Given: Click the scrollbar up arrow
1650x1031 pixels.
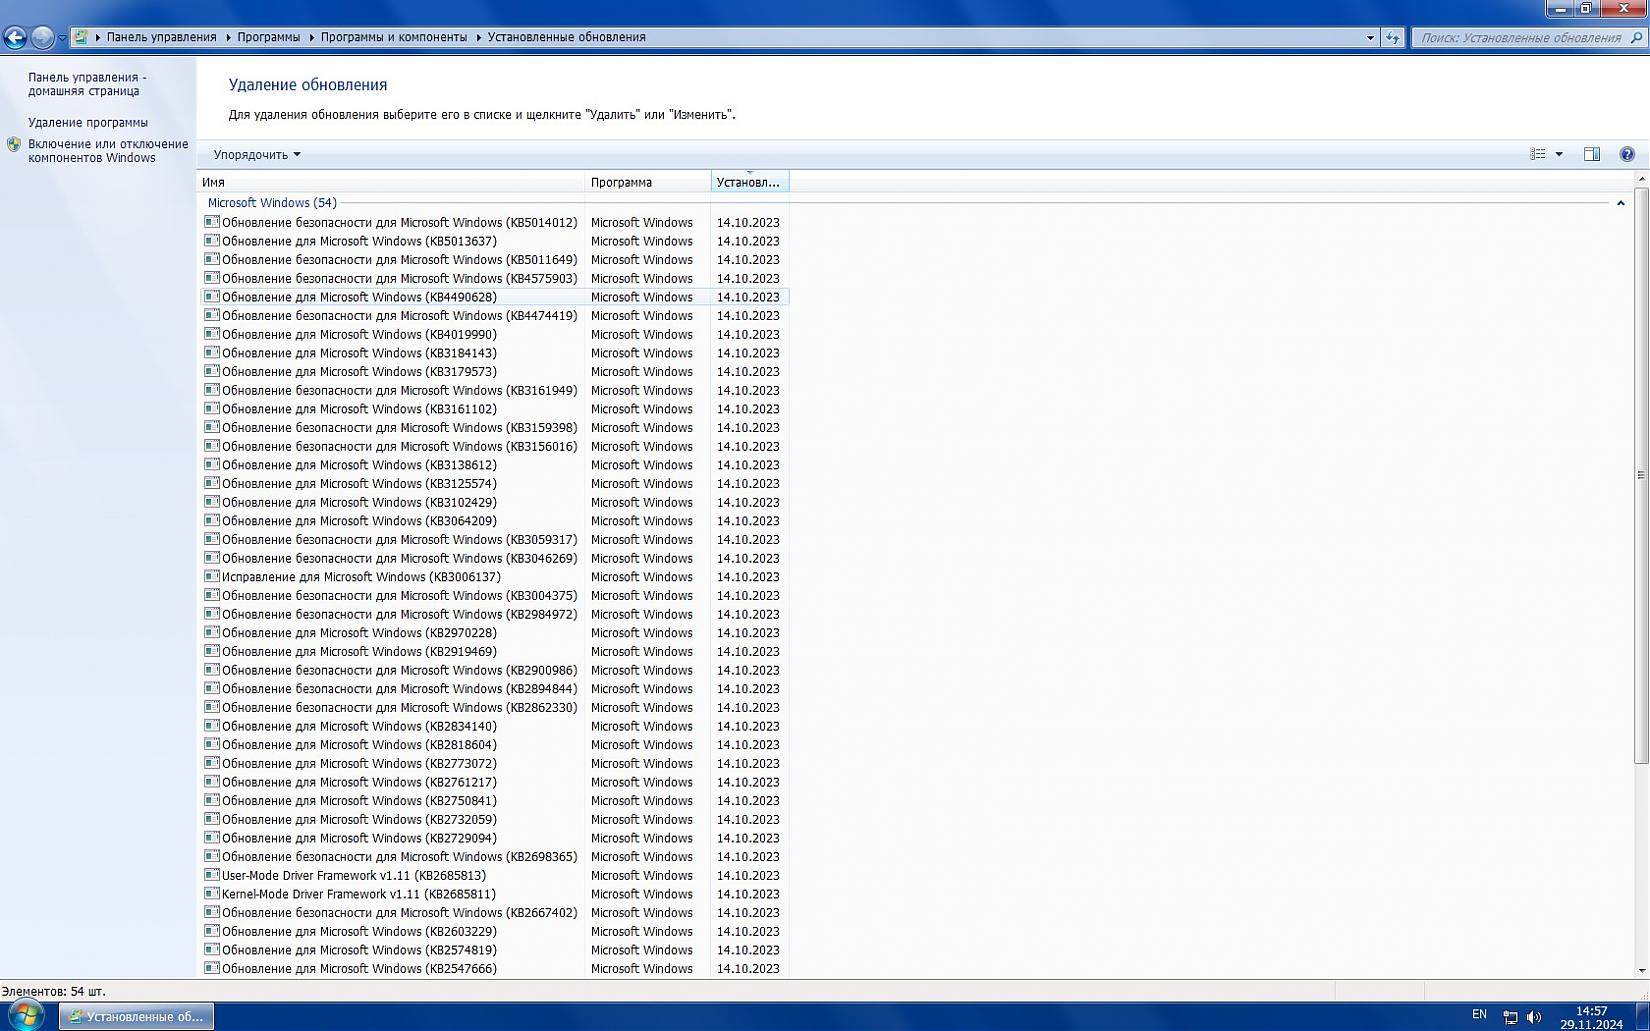Looking at the screenshot, I should tap(1641, 179).
